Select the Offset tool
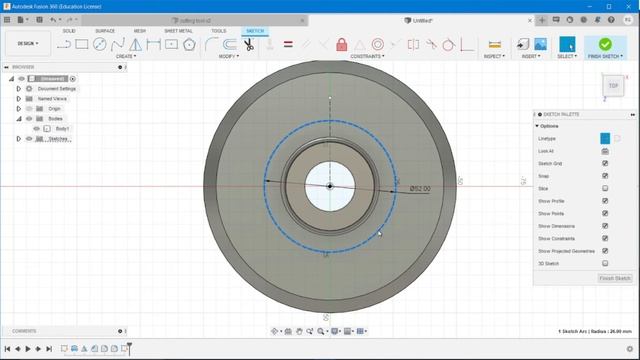Viewport: 640px width, 360px height. tap(230, 44)
